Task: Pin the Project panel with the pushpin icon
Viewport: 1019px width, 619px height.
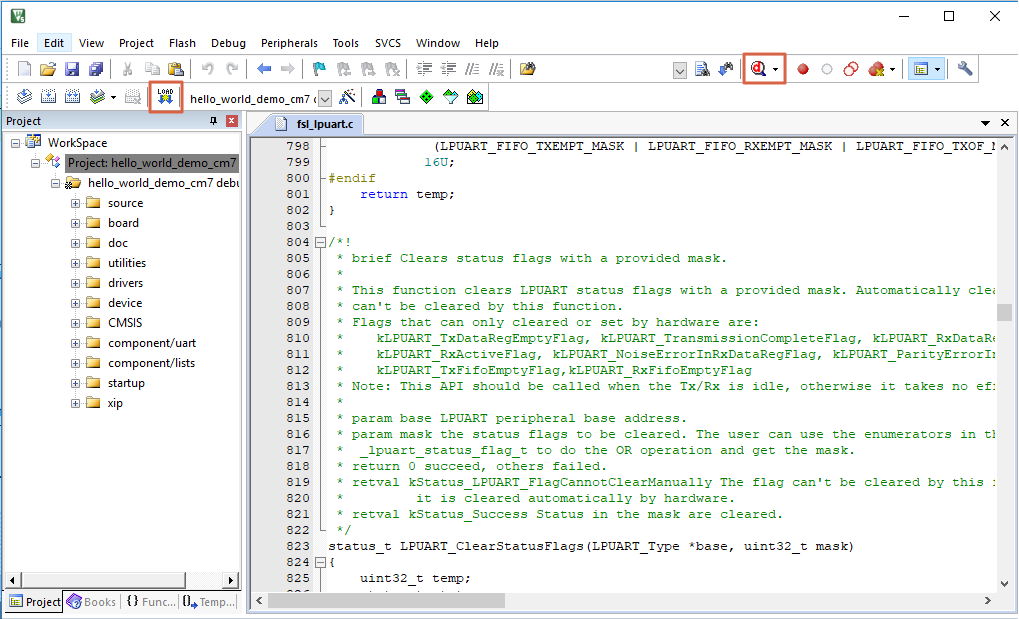Action: [x=213, y=121]
